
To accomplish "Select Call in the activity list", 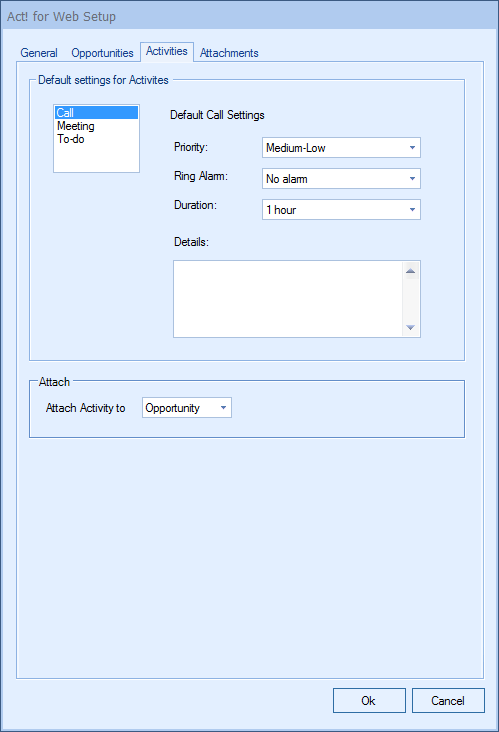I will tap(96, 113).
